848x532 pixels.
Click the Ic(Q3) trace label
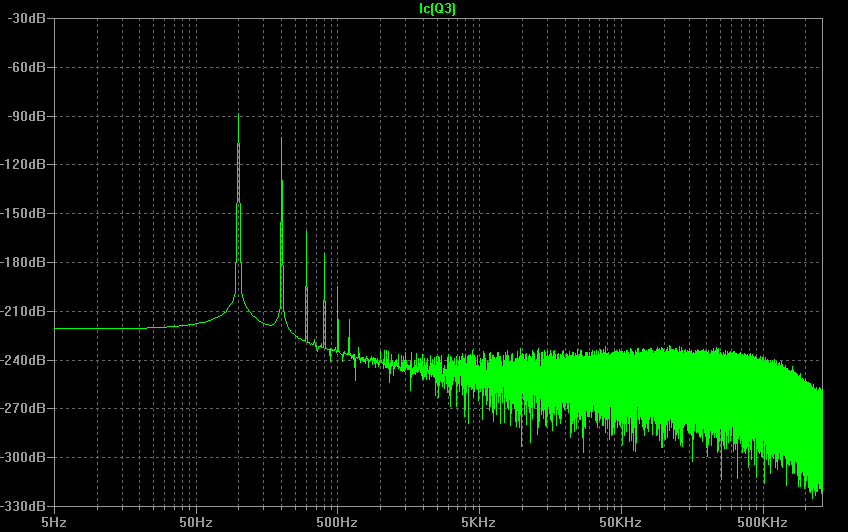(438, 8)
